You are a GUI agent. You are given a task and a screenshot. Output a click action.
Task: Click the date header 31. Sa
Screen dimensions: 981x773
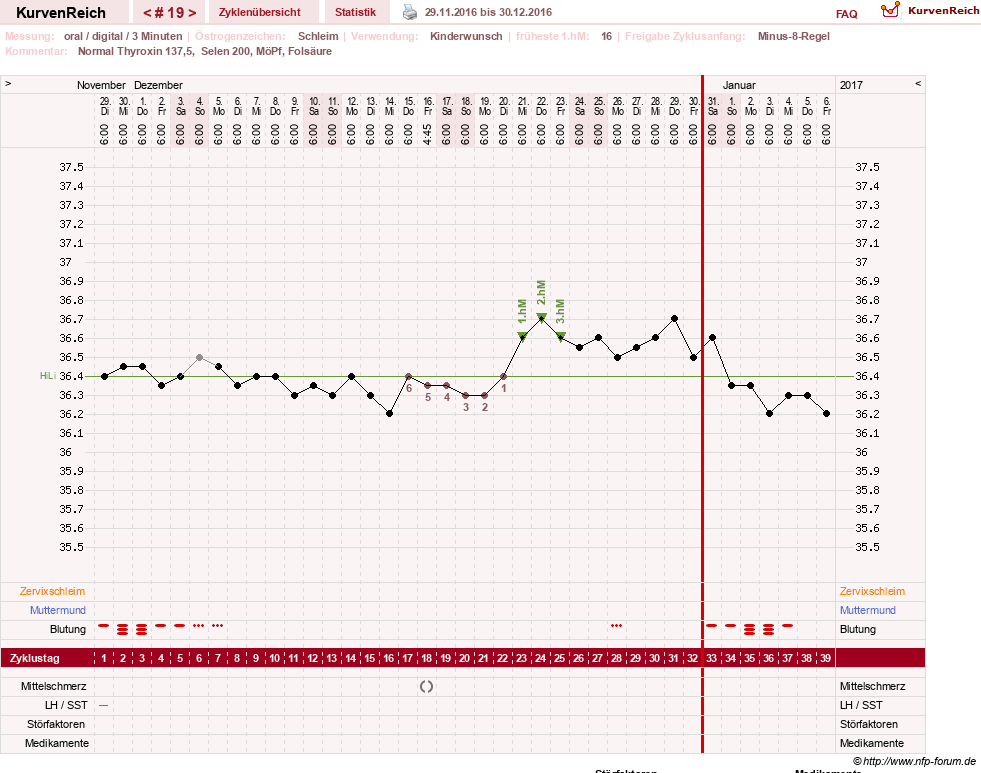pos(713,106)
